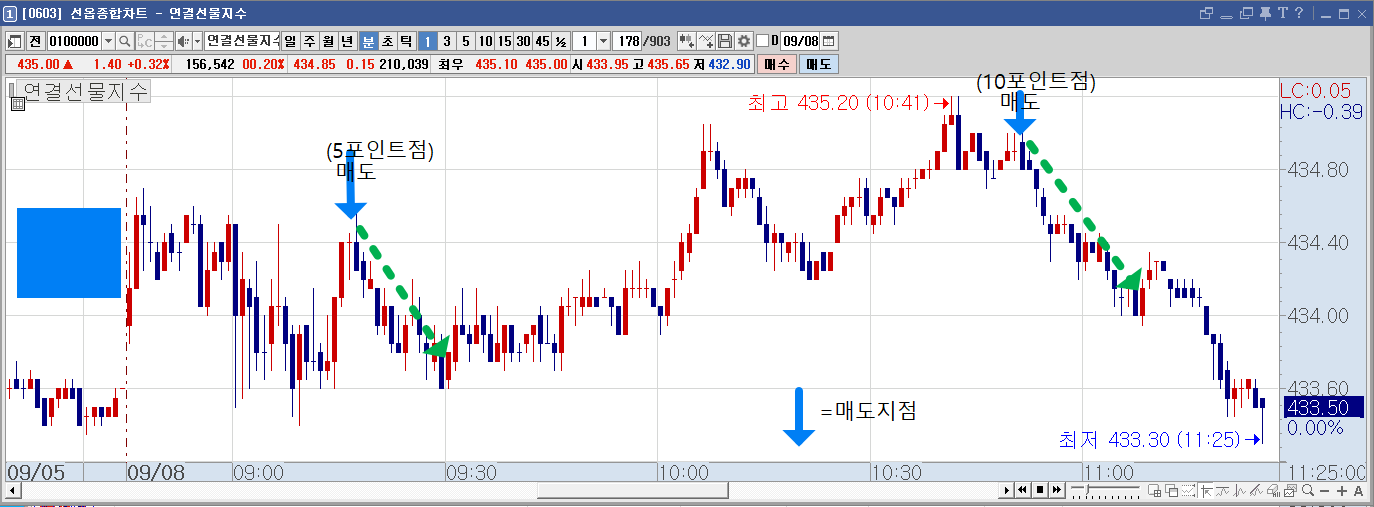Open the panel layout icon at toolbar start

pyautogui.click(x=15, y=41)
